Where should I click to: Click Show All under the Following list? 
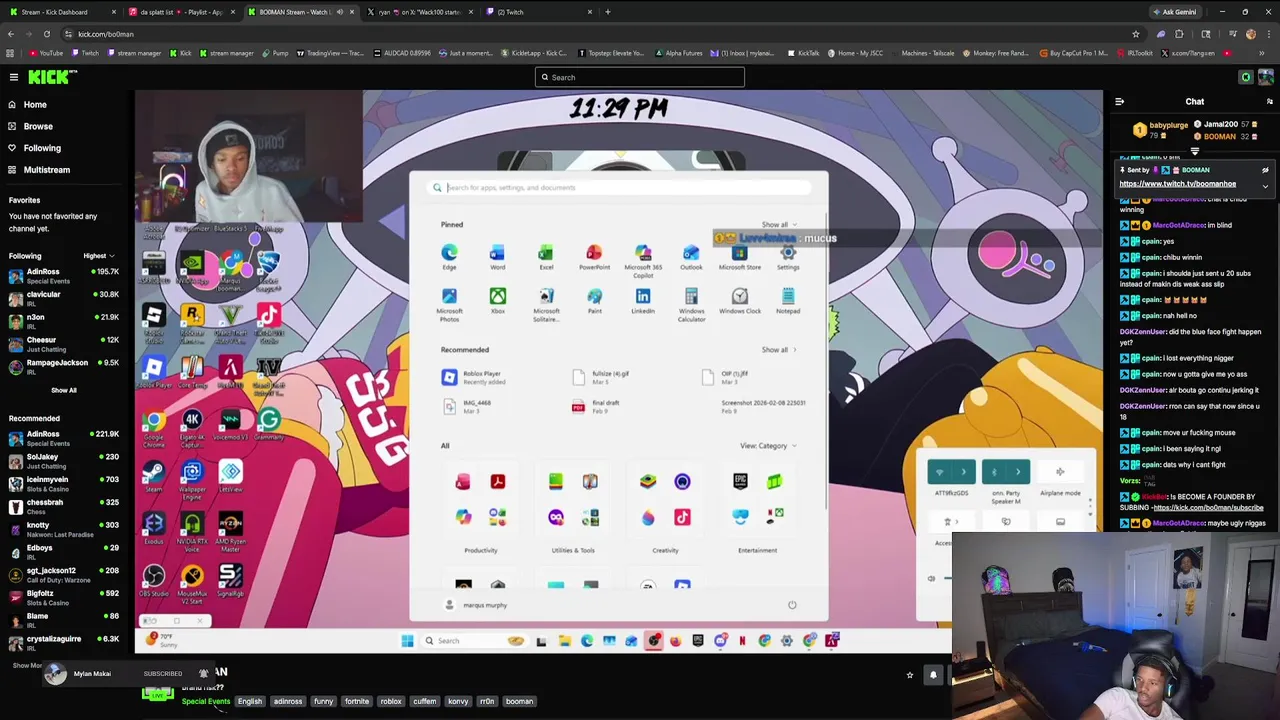[x=63, y=390]
